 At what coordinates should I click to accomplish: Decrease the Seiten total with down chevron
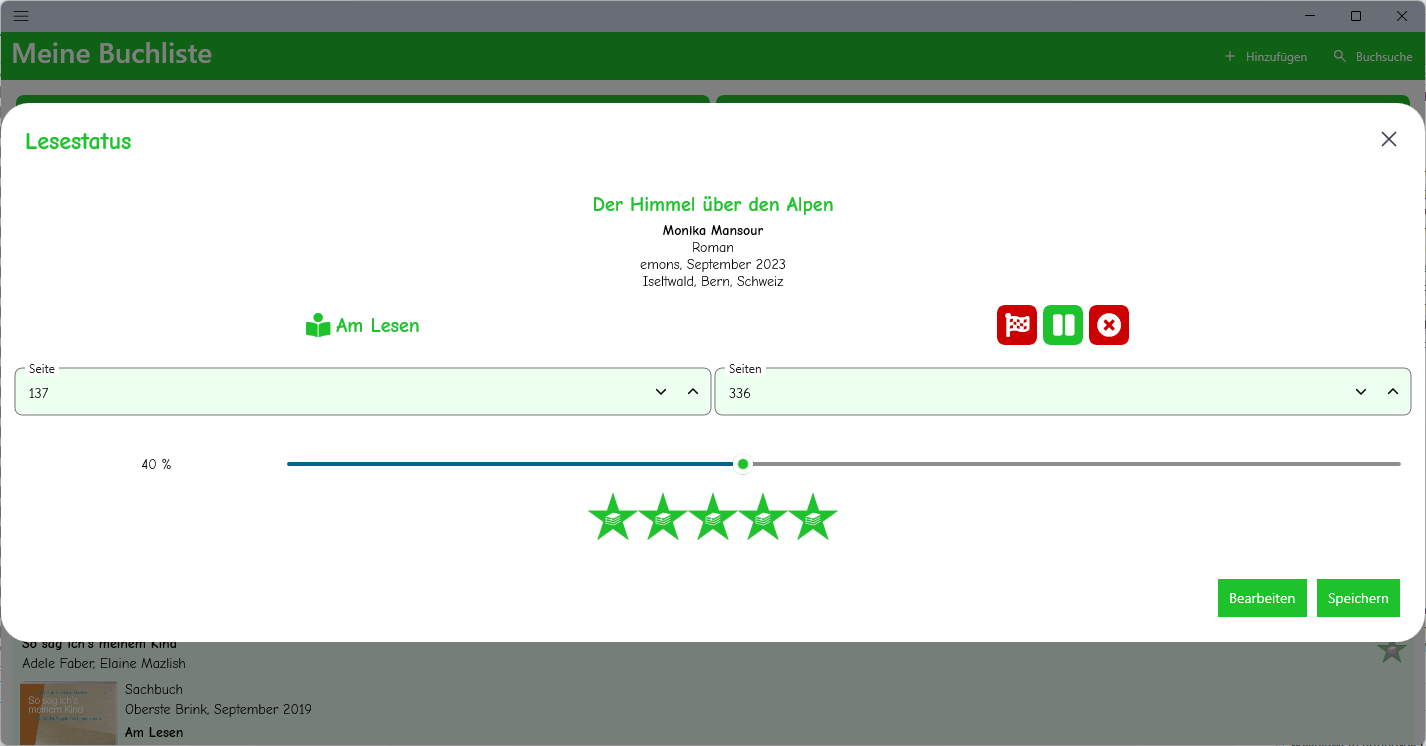pos(1361,392)
